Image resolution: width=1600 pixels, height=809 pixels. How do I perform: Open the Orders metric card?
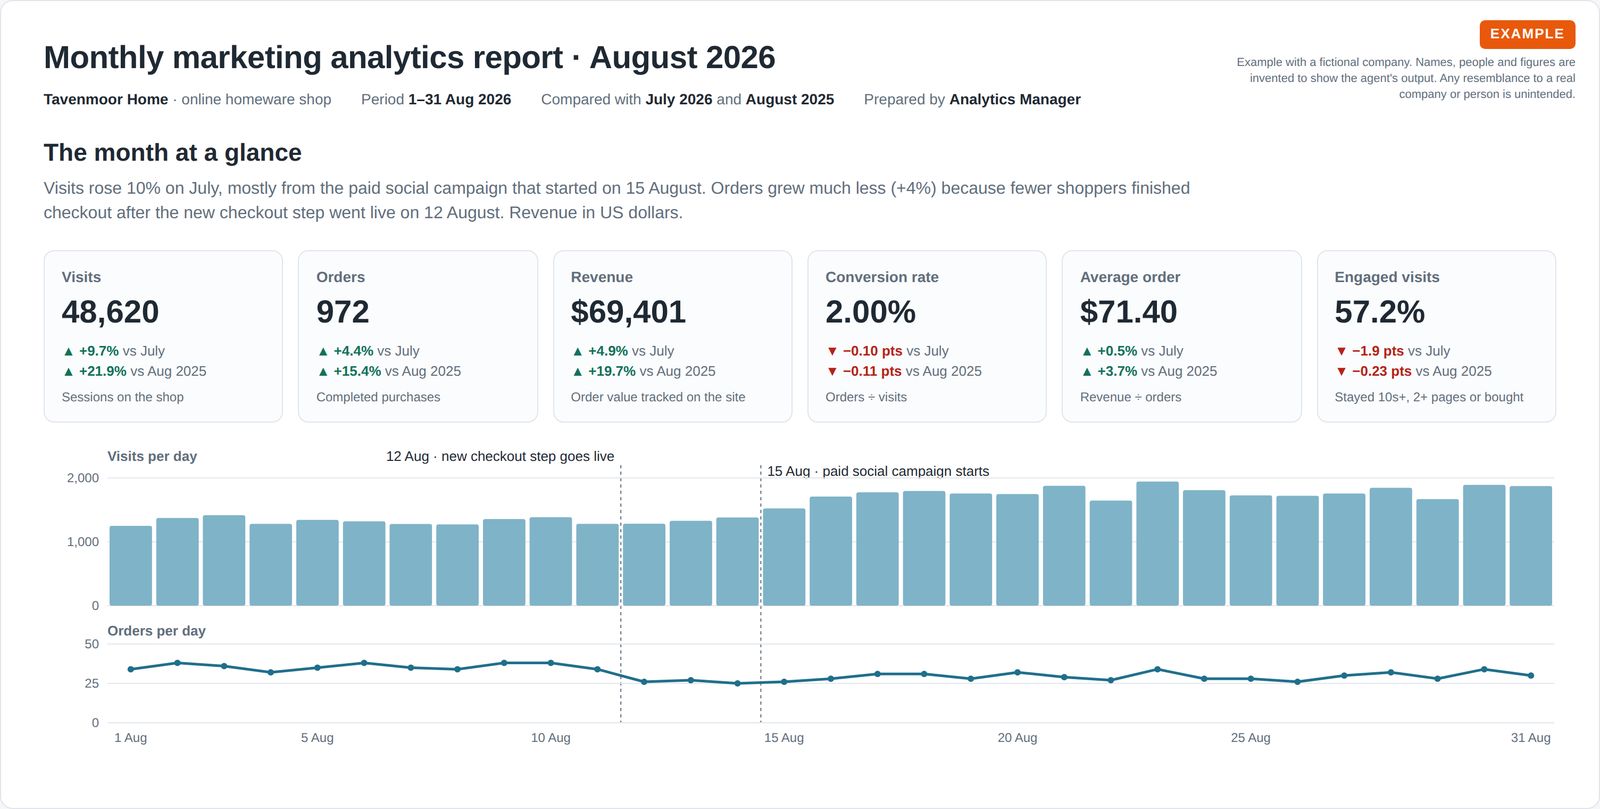pyautogui.click(x=418, y=336)
